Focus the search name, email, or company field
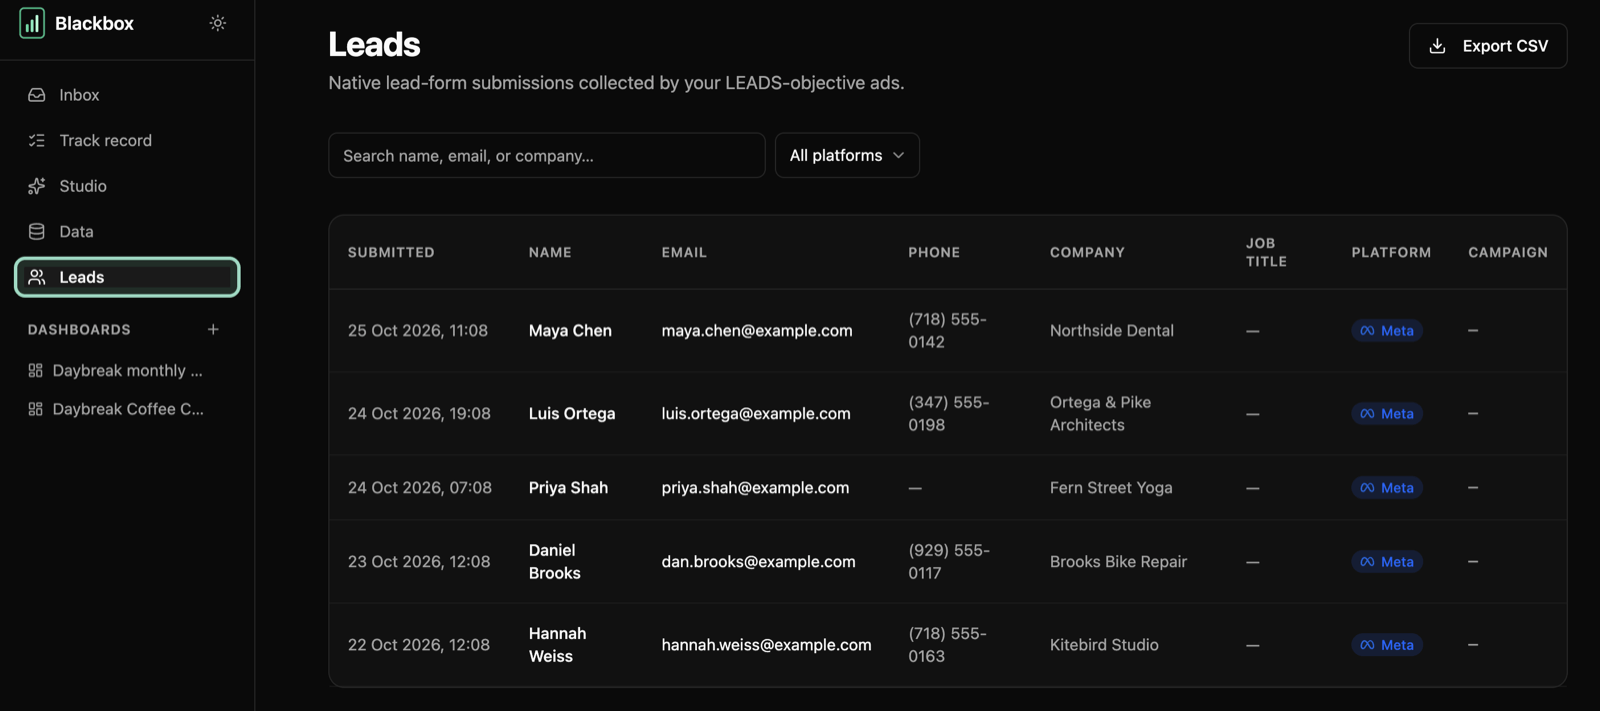The width and height of the screenshot is (1600, 711). click(546, 155)
